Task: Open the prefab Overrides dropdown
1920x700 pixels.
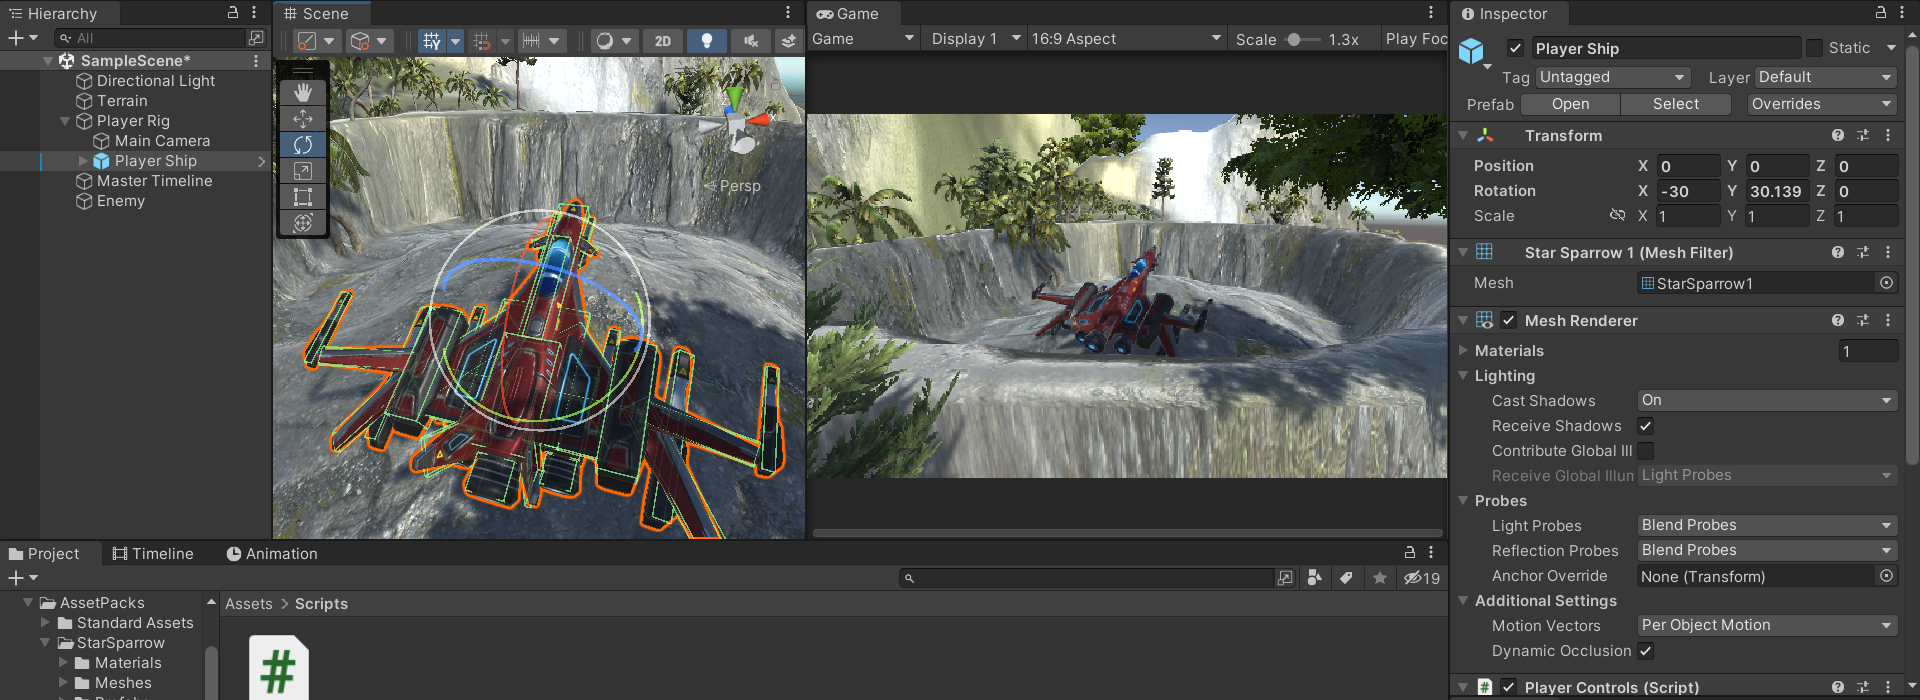Action: click(1822, 104)
